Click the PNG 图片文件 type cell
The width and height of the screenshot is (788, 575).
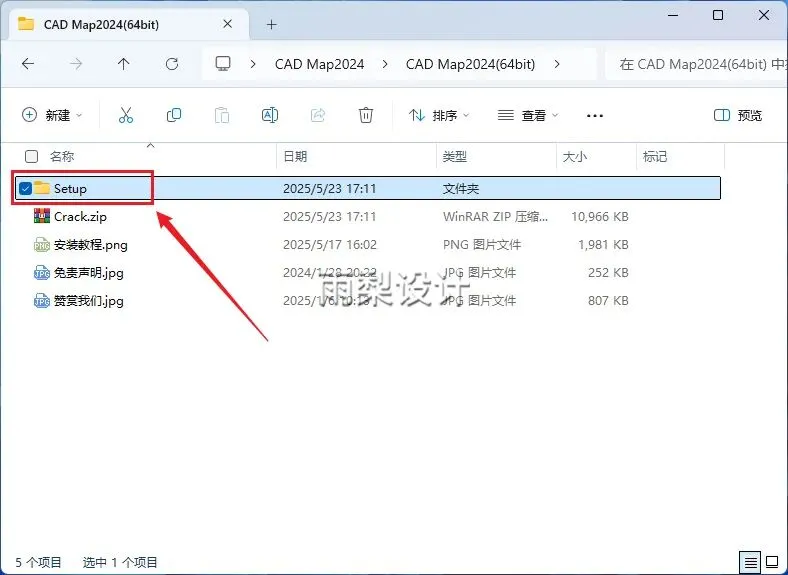click(482, 245)
